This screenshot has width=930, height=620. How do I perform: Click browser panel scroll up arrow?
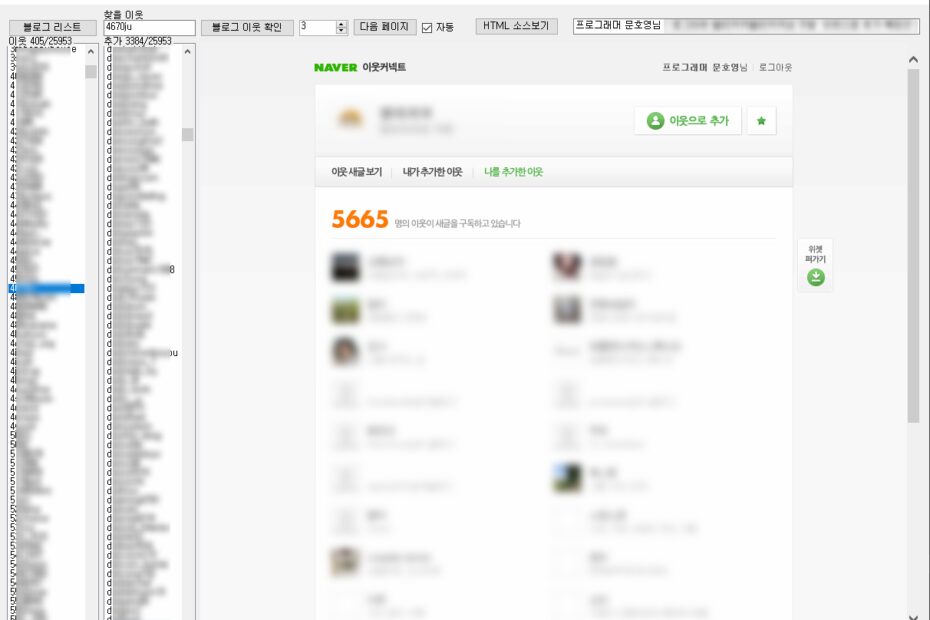(x=913, y=59)
